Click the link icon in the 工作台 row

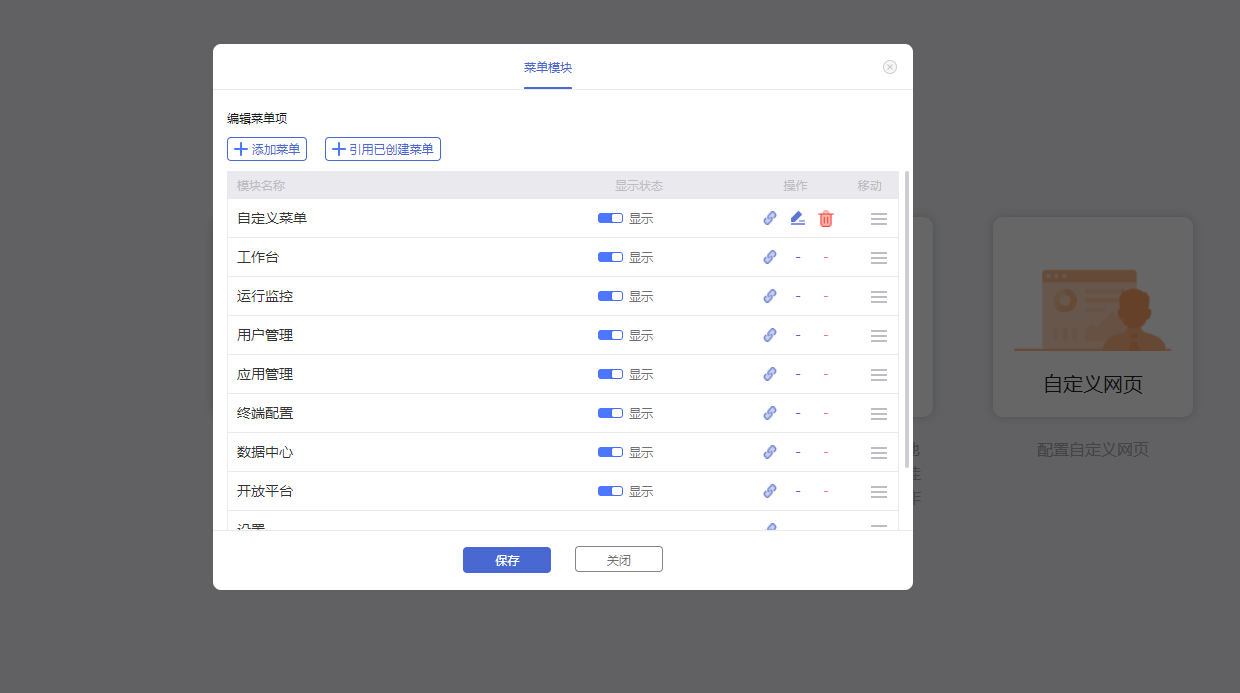pyautogui.click(x=770, y=257)
